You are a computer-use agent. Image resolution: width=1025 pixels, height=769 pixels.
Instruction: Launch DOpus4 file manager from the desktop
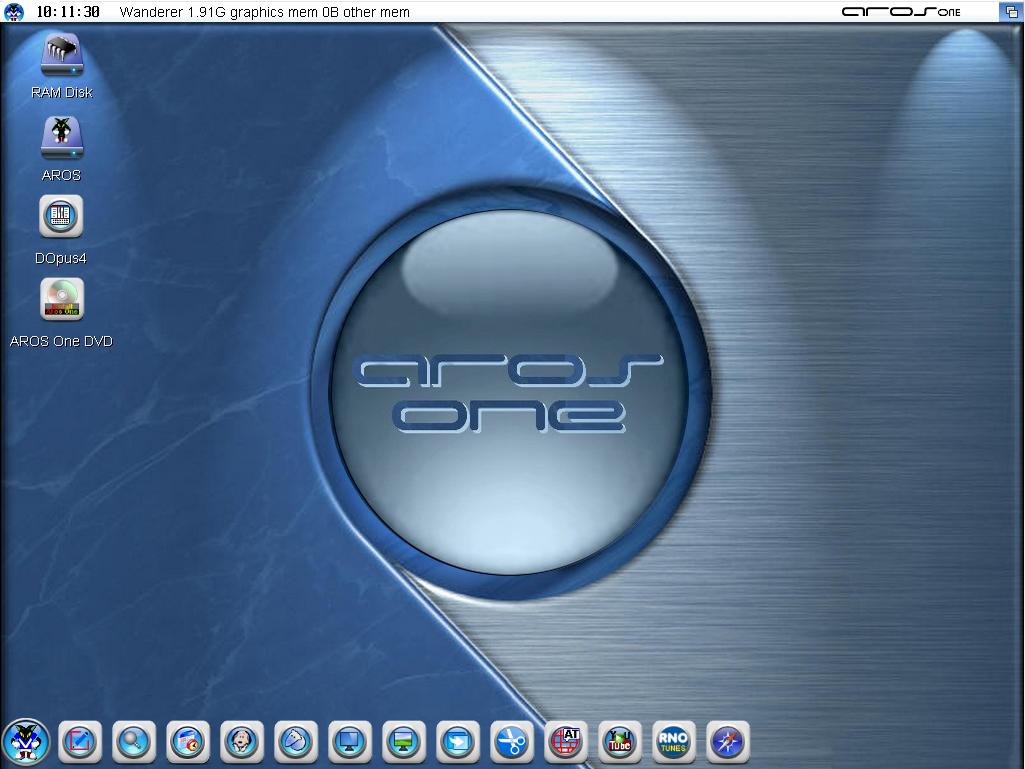coord(61,217)
